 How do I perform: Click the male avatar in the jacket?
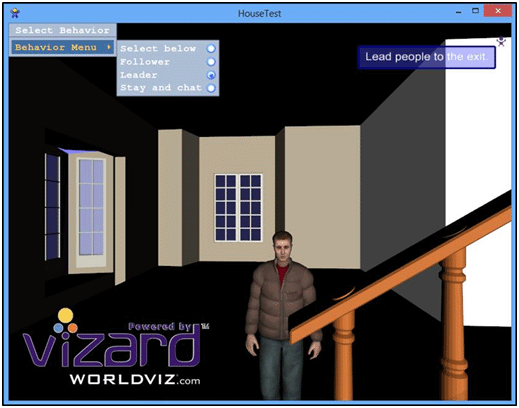coord(282,315)
